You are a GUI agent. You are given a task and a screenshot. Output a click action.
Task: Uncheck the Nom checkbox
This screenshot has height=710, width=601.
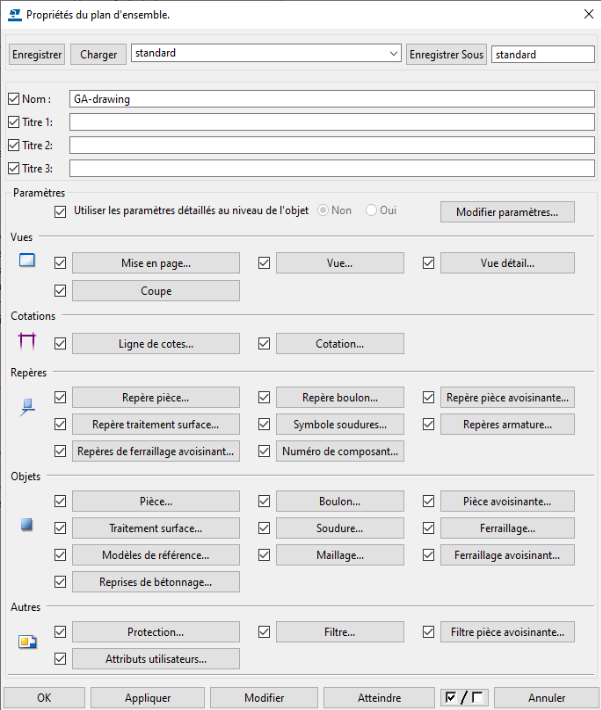pos(13,99)
